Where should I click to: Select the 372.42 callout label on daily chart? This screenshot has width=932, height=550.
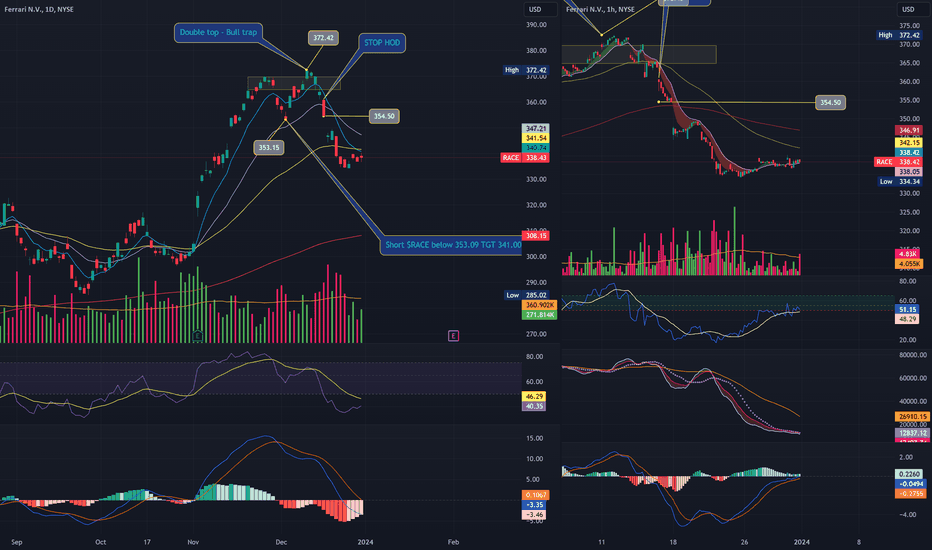point(323,37)
